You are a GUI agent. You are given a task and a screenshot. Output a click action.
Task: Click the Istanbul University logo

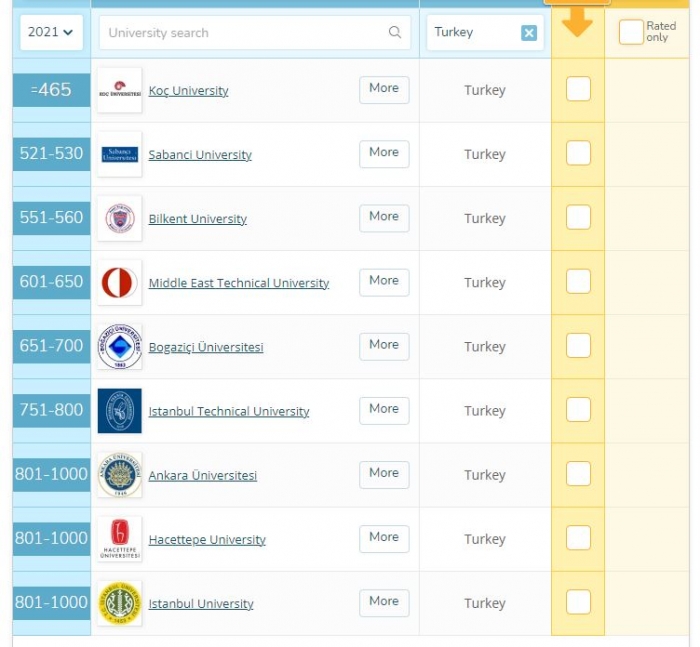coord(120,603)
